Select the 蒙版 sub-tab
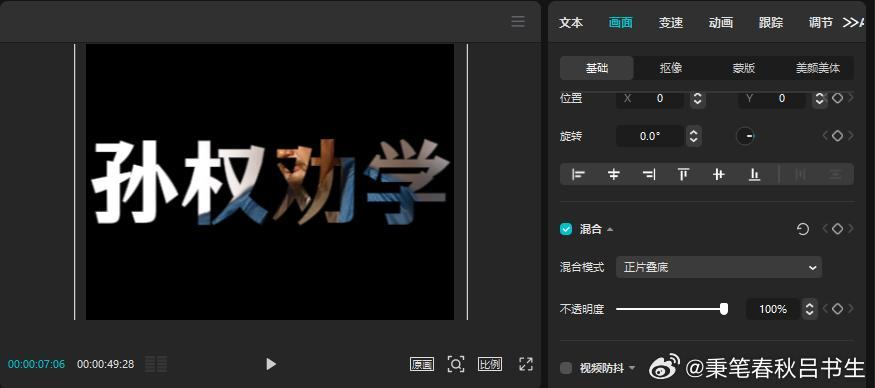Viewport: 875px width, 388px height. tap(744, 68)
